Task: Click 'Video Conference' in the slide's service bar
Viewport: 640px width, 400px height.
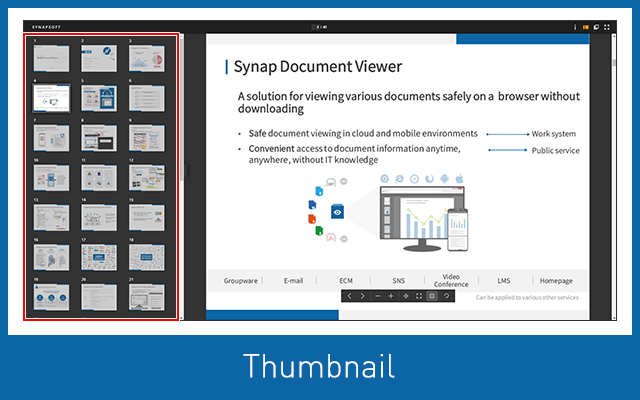Action: (x=451, y=280)
